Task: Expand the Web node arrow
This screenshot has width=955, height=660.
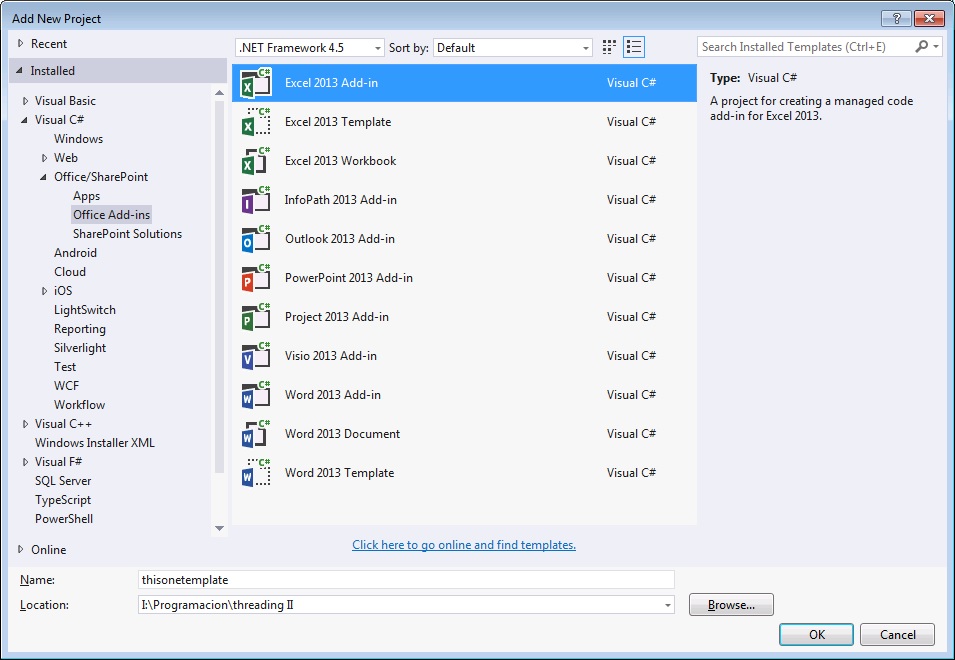Action: 44,158
